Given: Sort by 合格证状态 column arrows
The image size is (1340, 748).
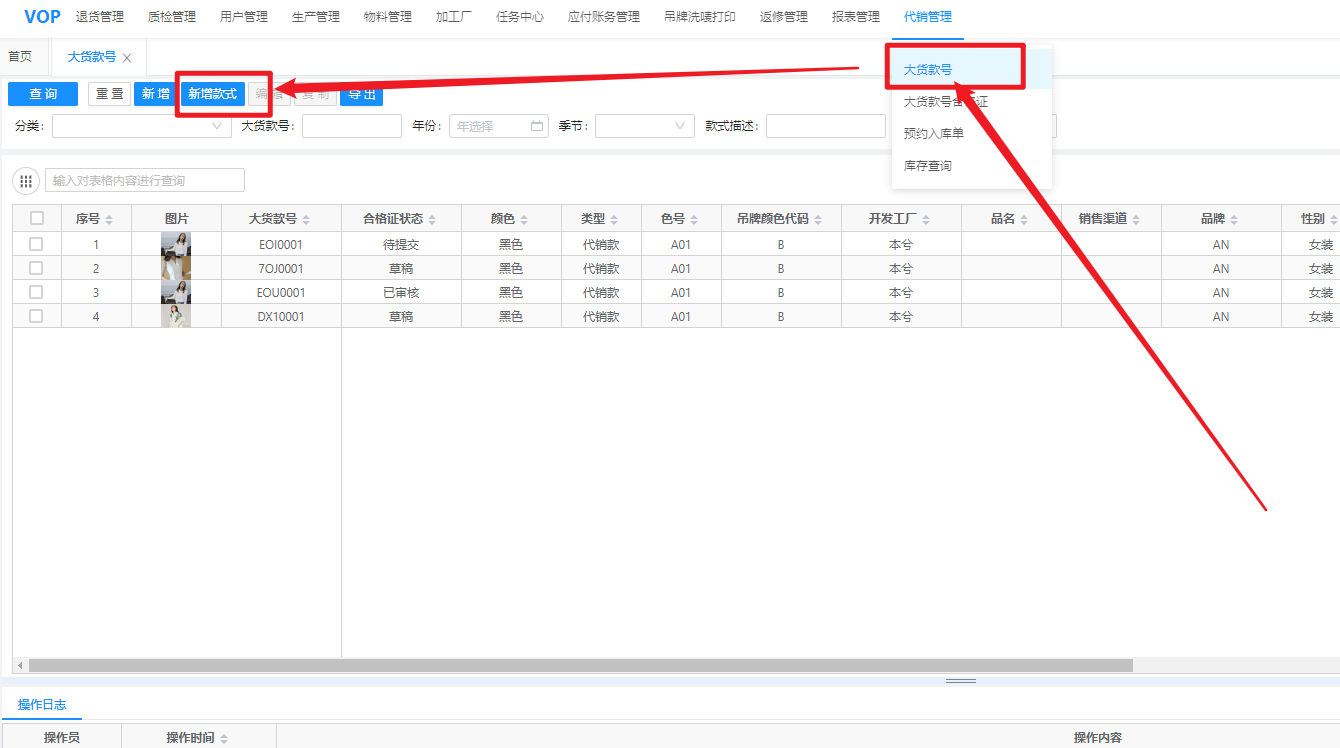Looking at the screenshot, I should [432, 219].
